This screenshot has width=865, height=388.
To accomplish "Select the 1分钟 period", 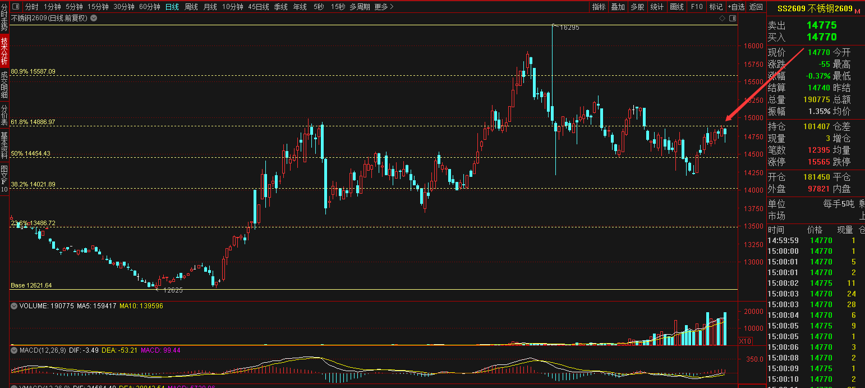I will pyautogui.click(x=52, y=7).
